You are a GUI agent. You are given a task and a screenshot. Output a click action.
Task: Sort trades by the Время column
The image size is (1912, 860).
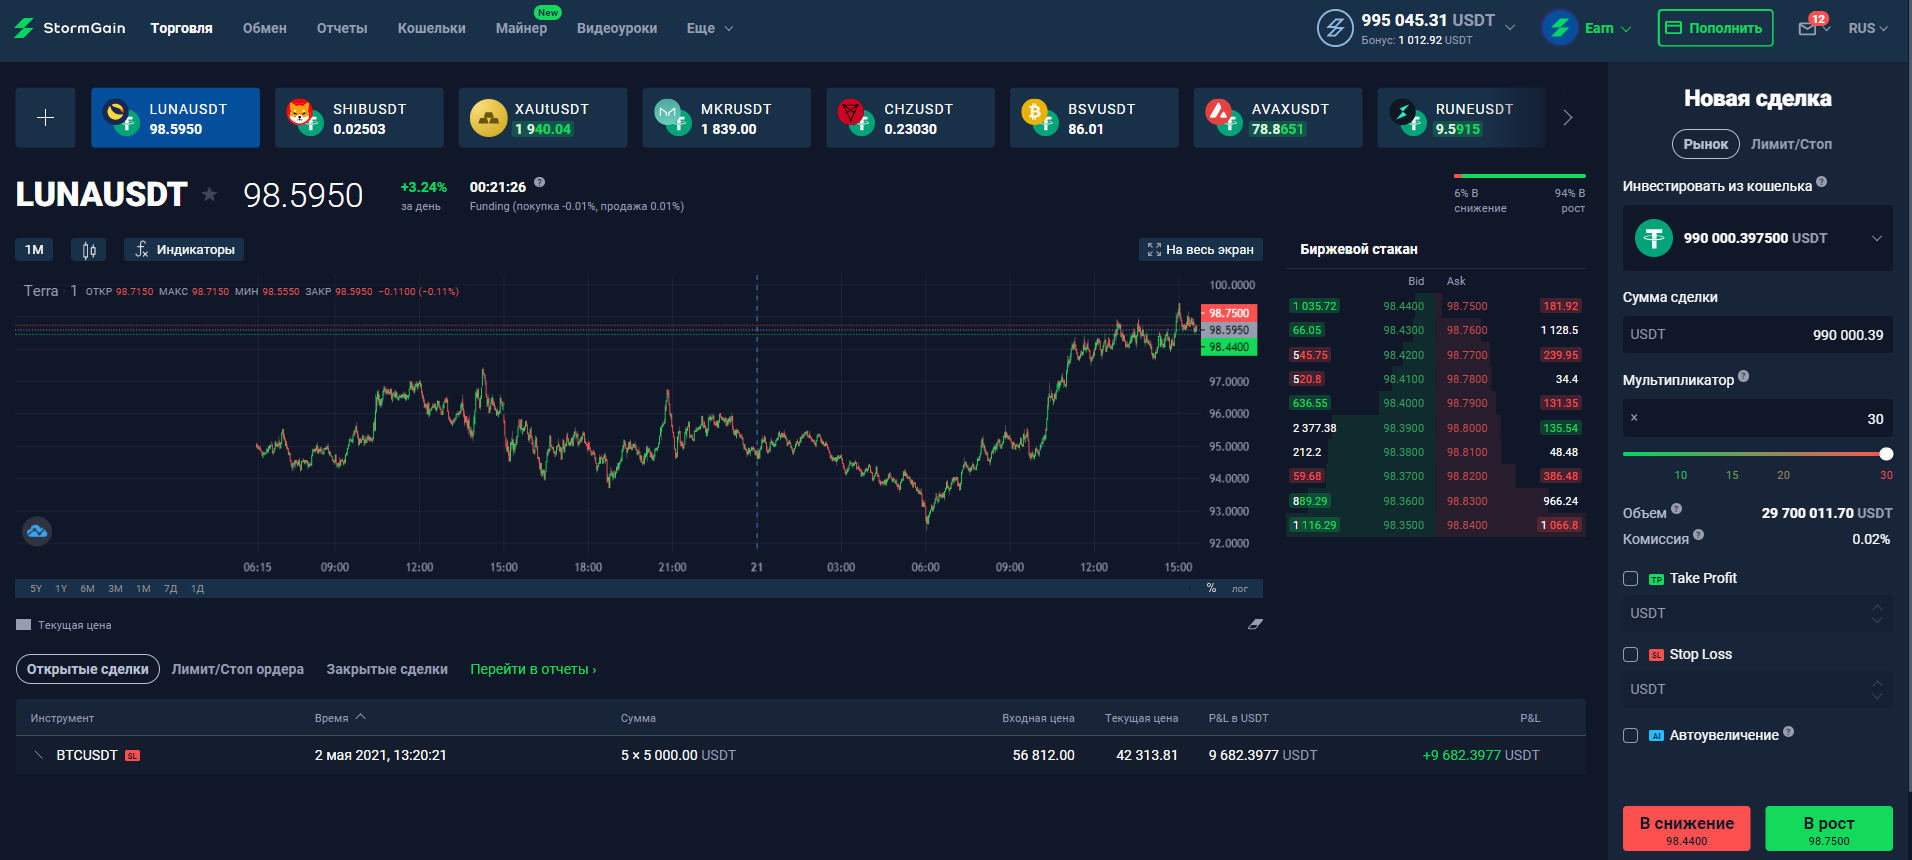pyautogui.click(x=340, y=718)
